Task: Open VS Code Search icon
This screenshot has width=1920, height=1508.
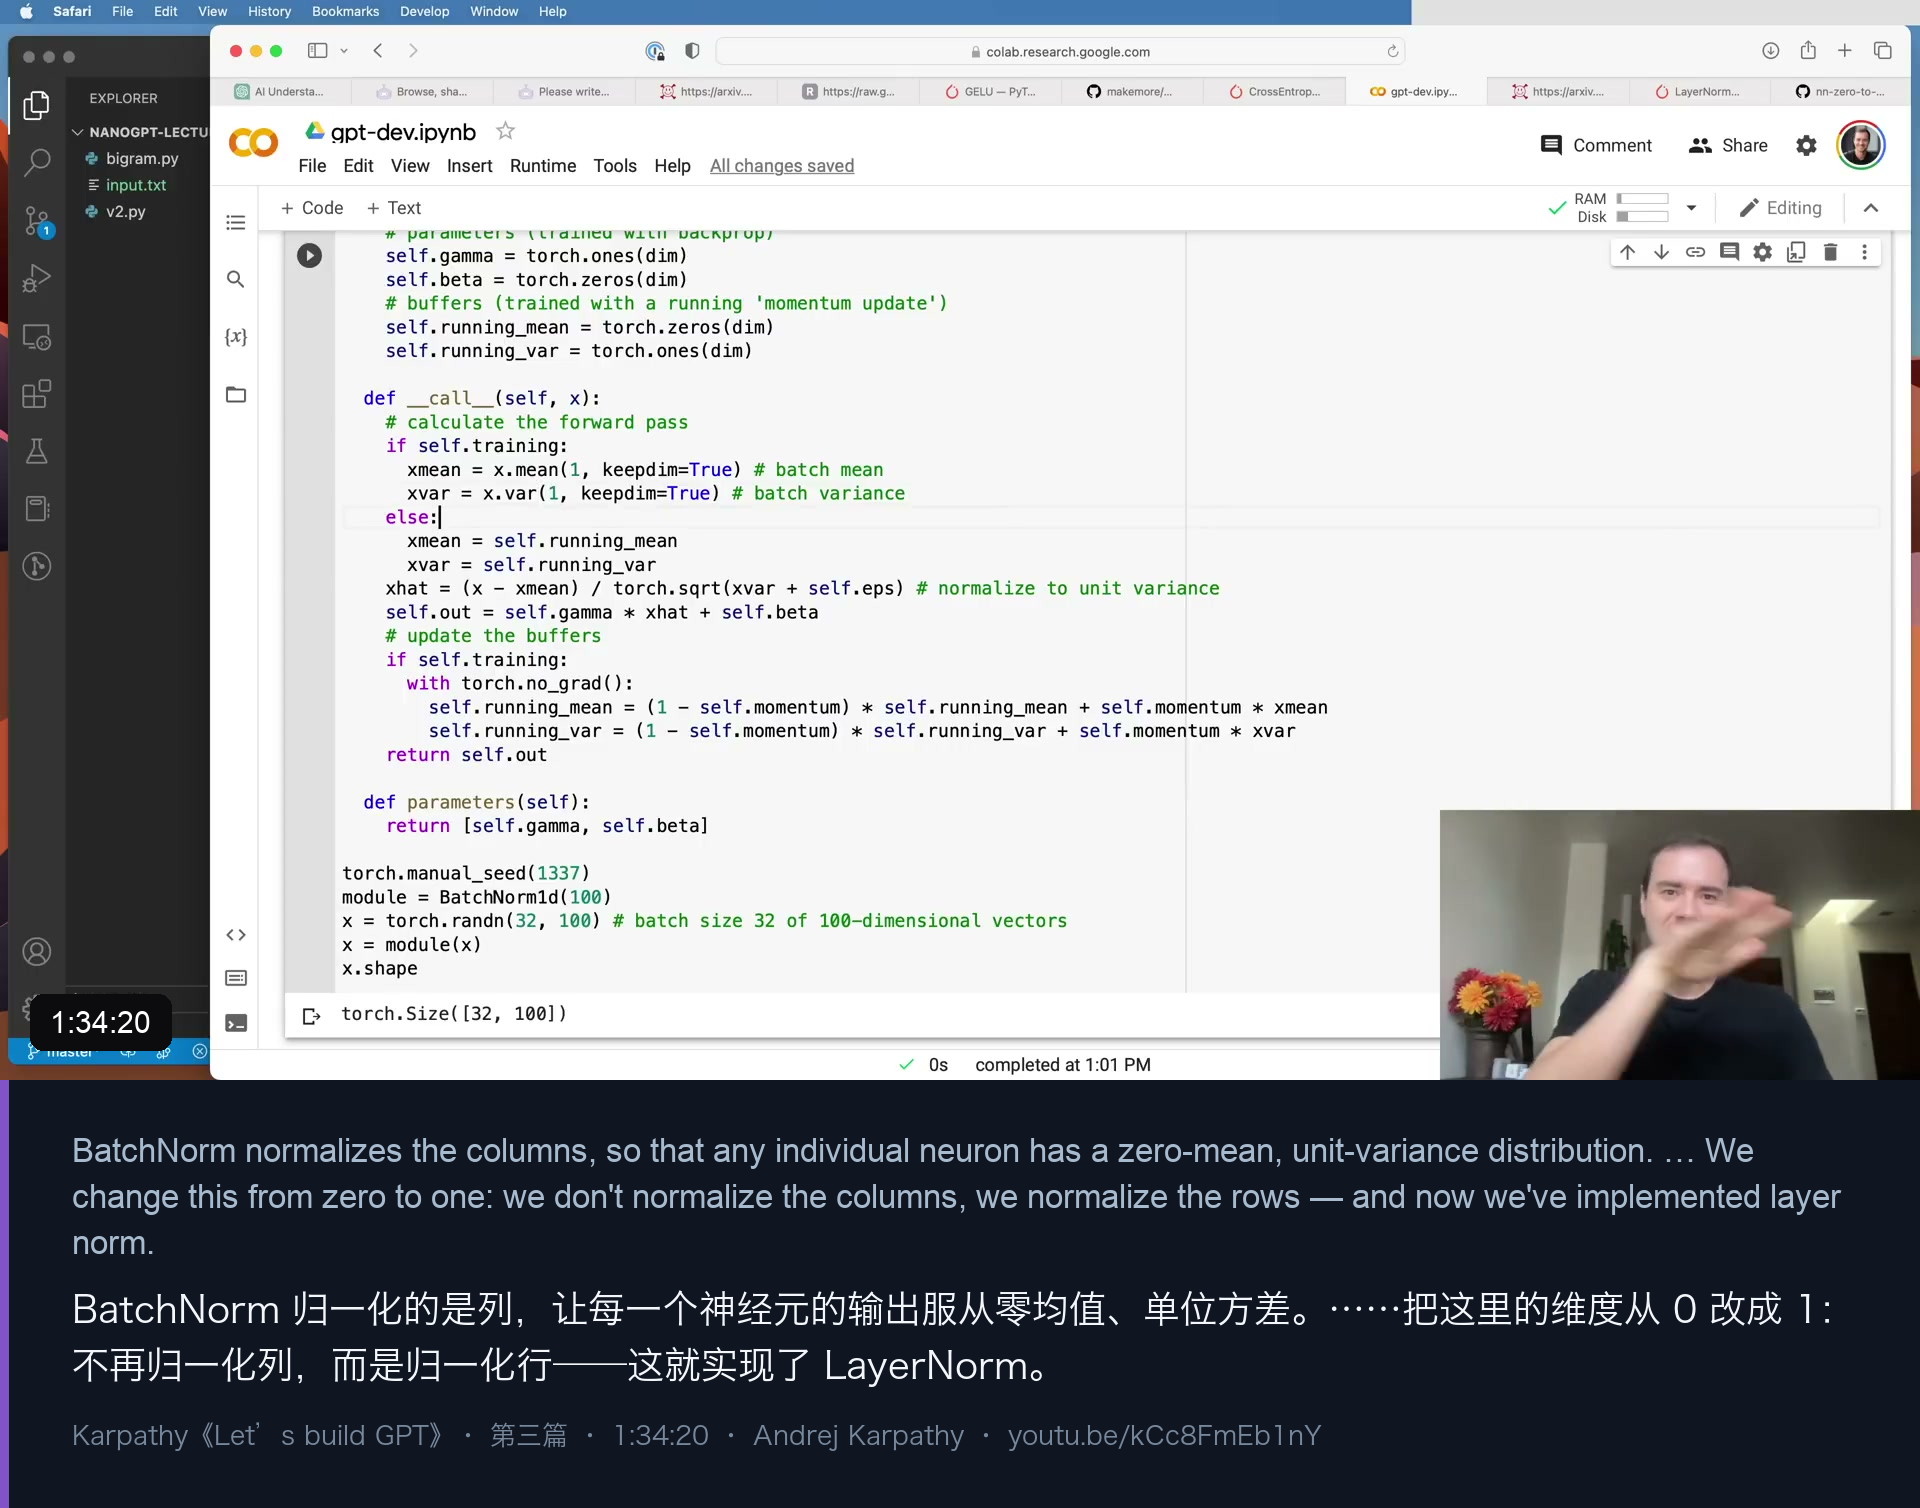Action: click(x=37, y=162)
